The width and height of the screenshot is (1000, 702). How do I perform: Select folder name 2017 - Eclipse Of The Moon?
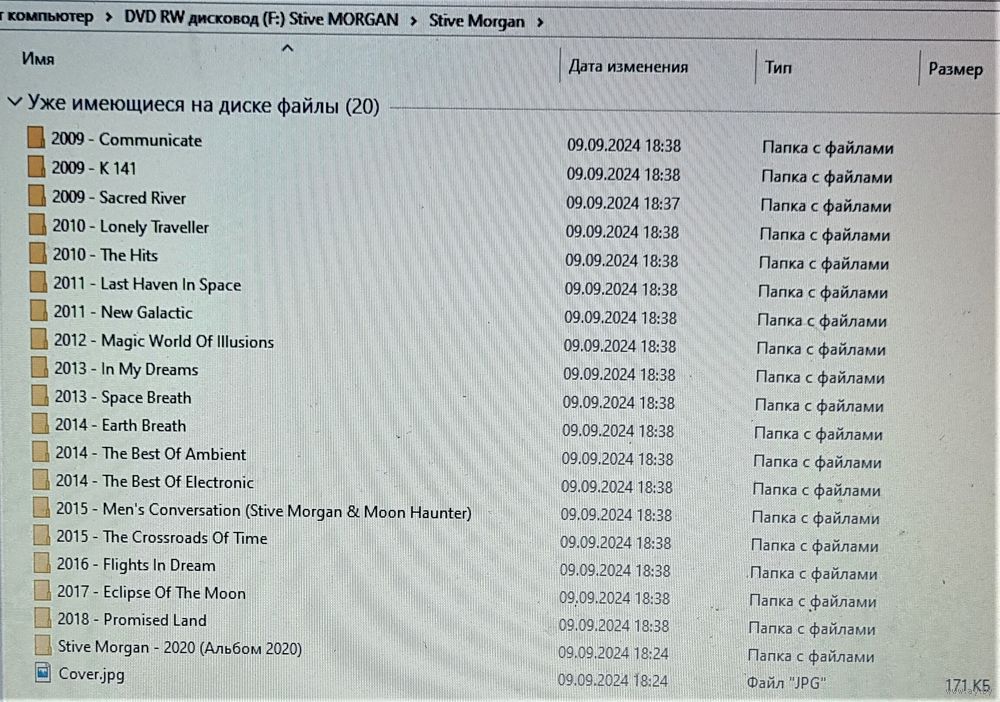(151, 592)
